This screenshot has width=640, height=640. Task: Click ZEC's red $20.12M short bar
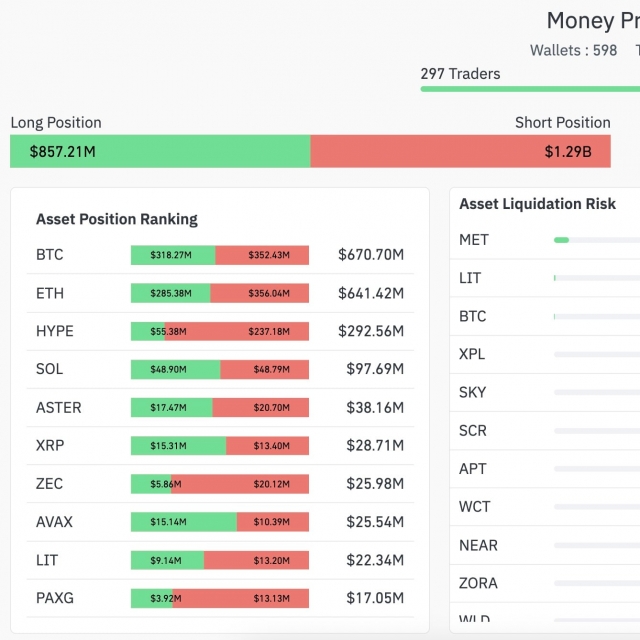[x=240, y=484]
